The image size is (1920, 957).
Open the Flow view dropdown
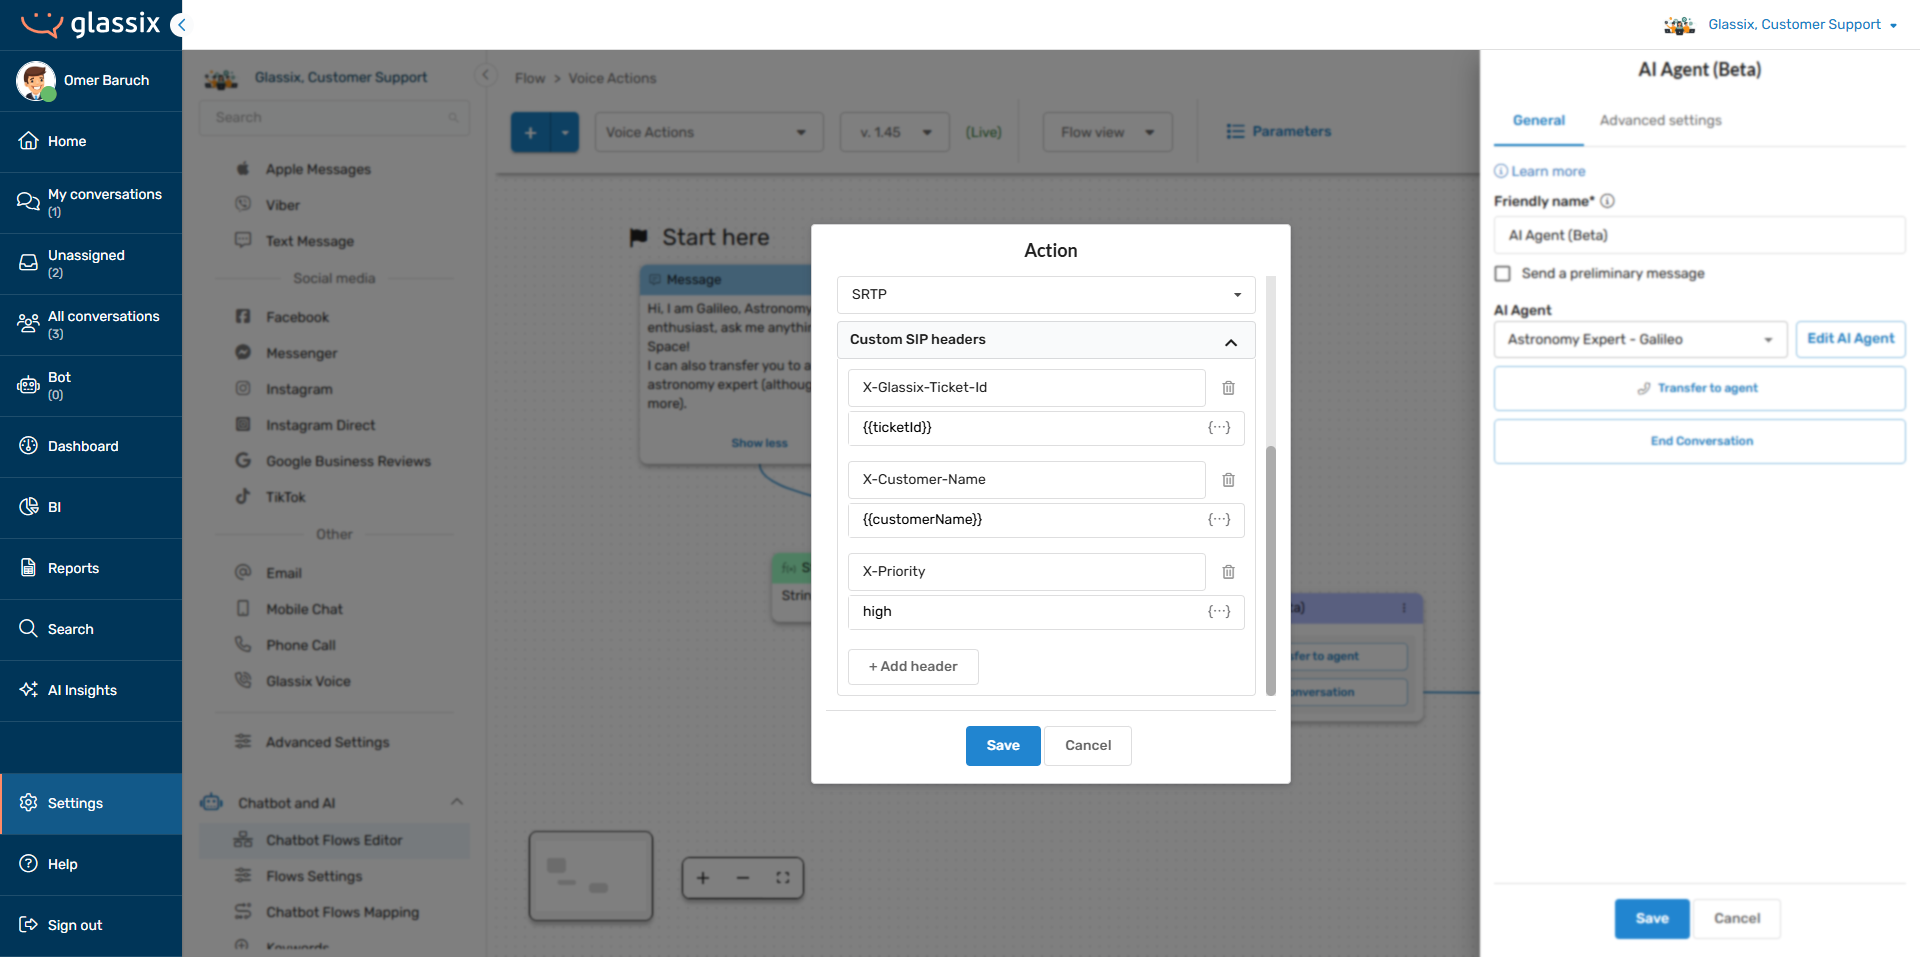[1107, 132]
